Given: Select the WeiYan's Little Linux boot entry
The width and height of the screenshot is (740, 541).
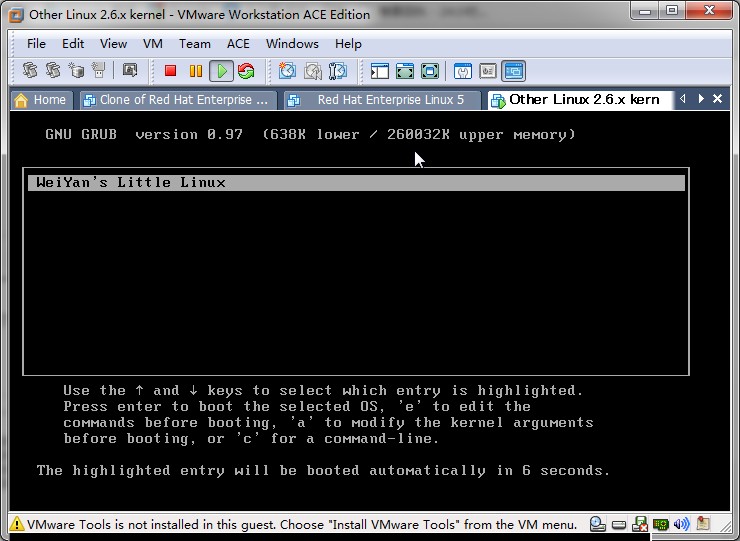Looking at the screenshot, I should pyautogui.click(x=356, y=183).
